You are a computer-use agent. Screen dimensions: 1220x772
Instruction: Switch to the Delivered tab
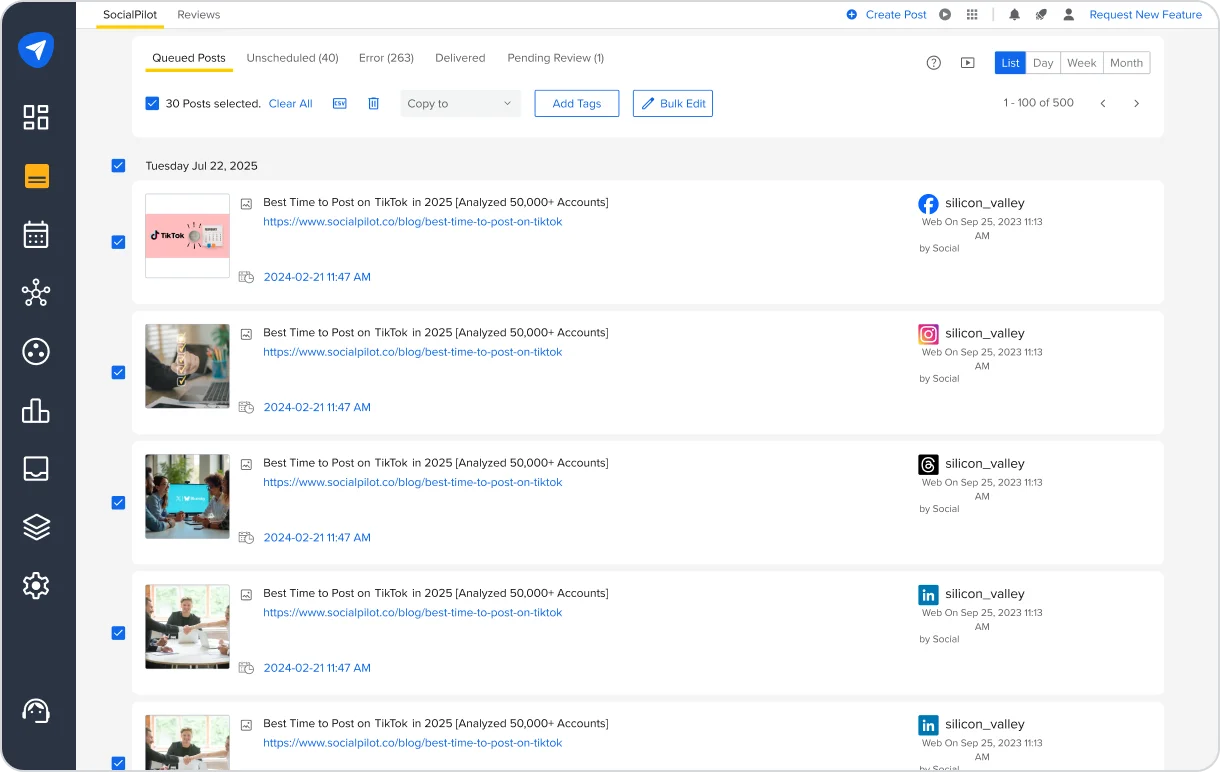[460, 58]
